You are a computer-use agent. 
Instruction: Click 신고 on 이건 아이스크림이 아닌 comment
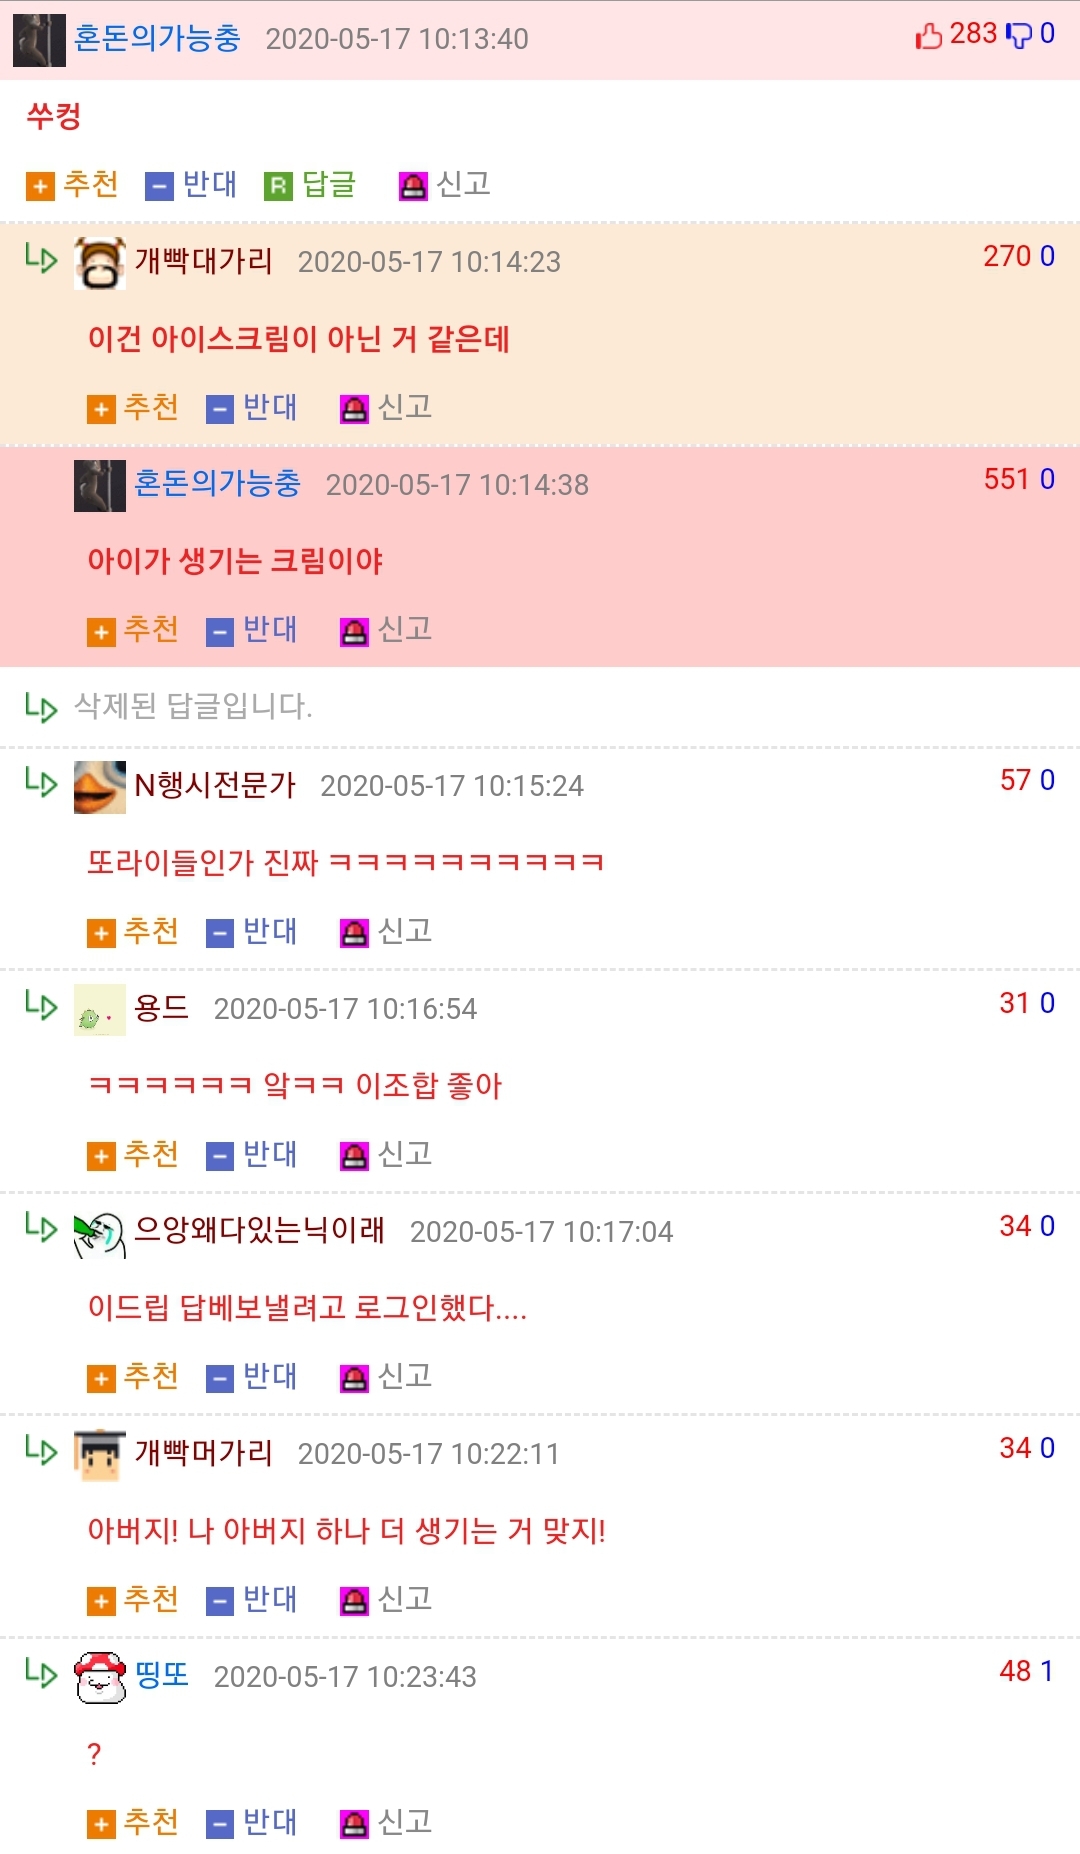(x=386, y=408)
